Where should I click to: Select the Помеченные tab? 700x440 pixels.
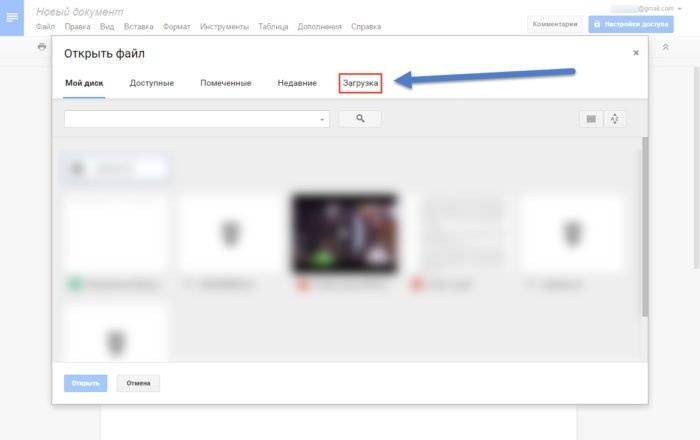pos(225,83)
